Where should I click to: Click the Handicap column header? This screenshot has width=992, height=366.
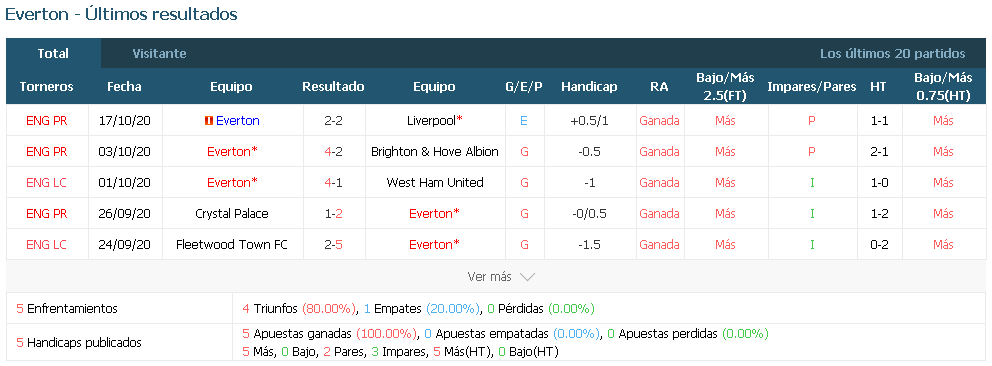(x=589, y=87)
